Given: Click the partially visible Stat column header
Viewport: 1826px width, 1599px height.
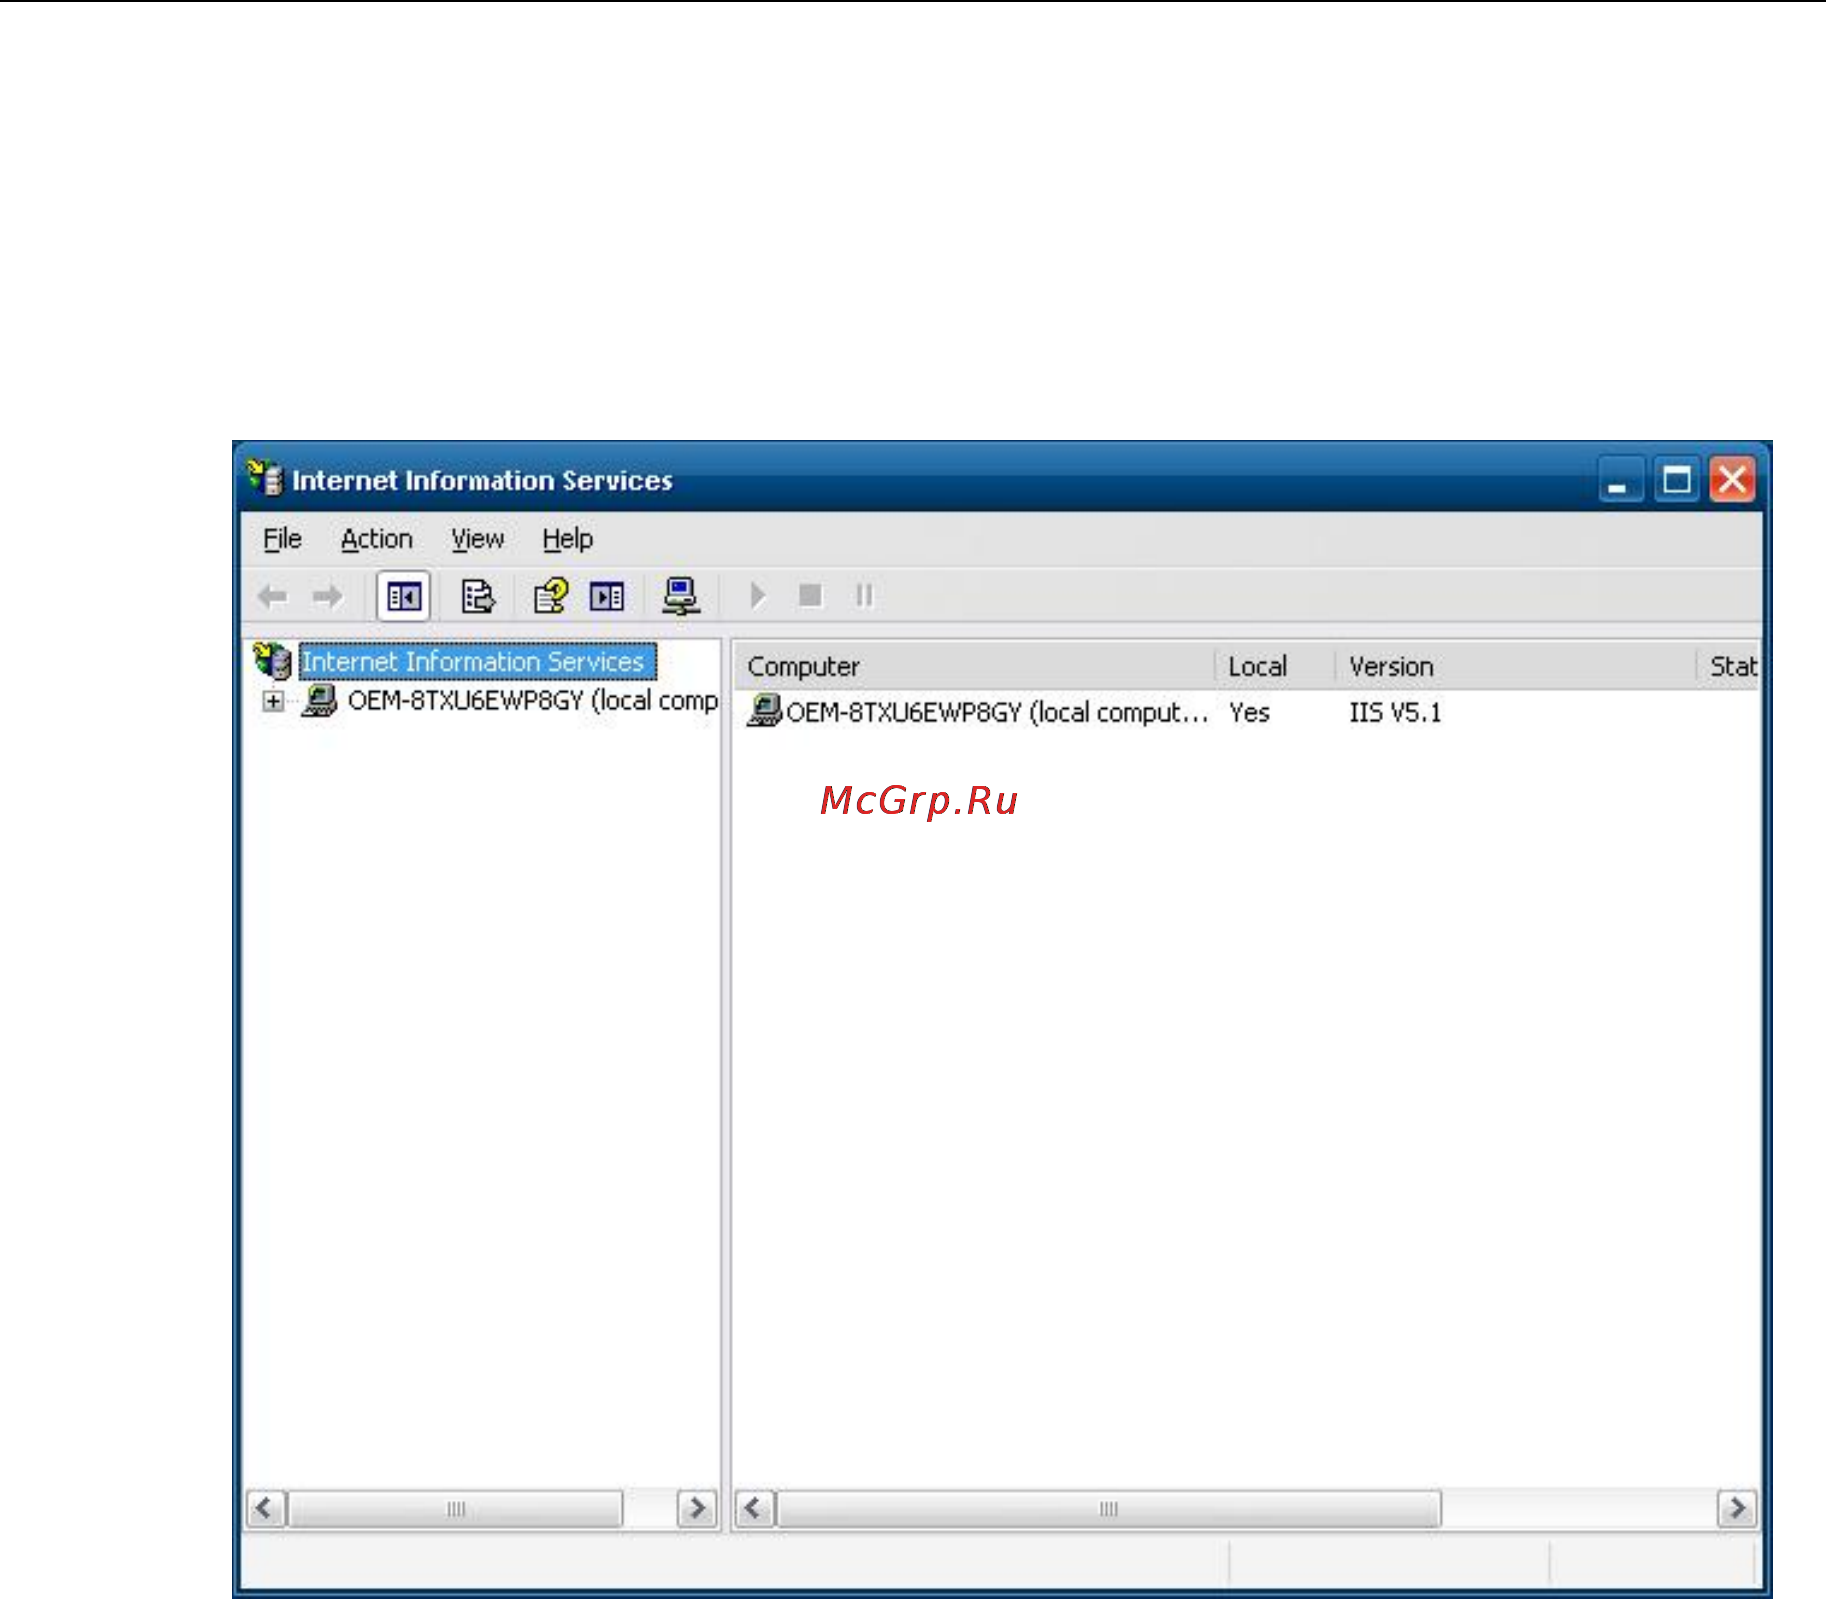Looking at the screenshot, I should click(1728, 666).
